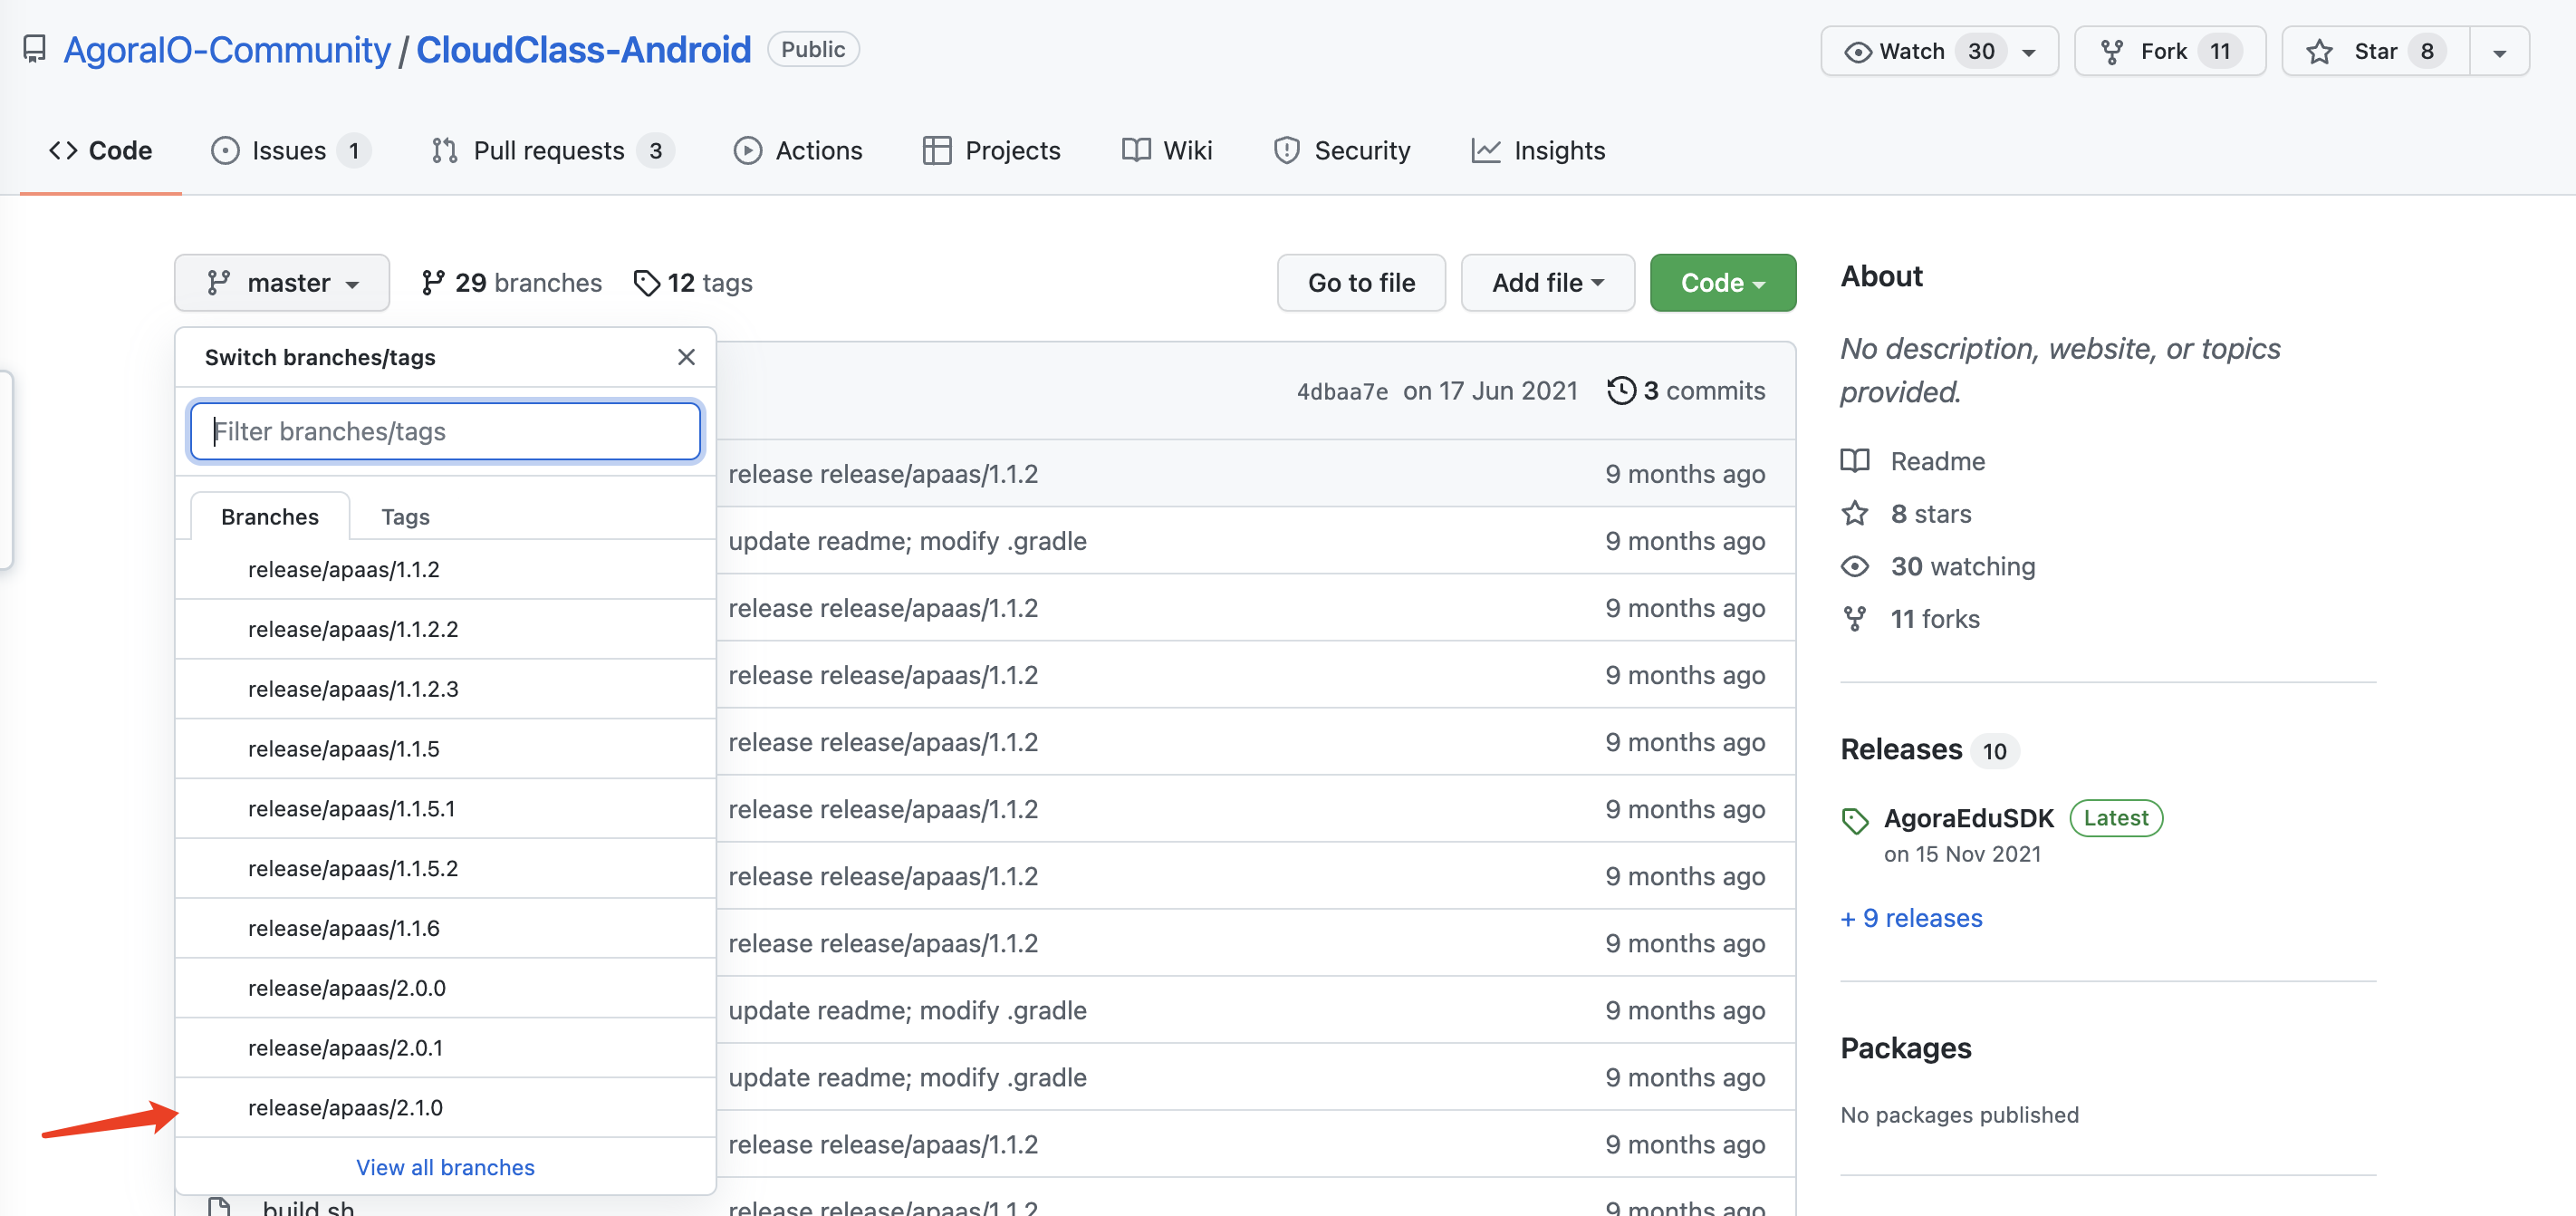Open the green Code clone dropdown

pos(1722,283)
